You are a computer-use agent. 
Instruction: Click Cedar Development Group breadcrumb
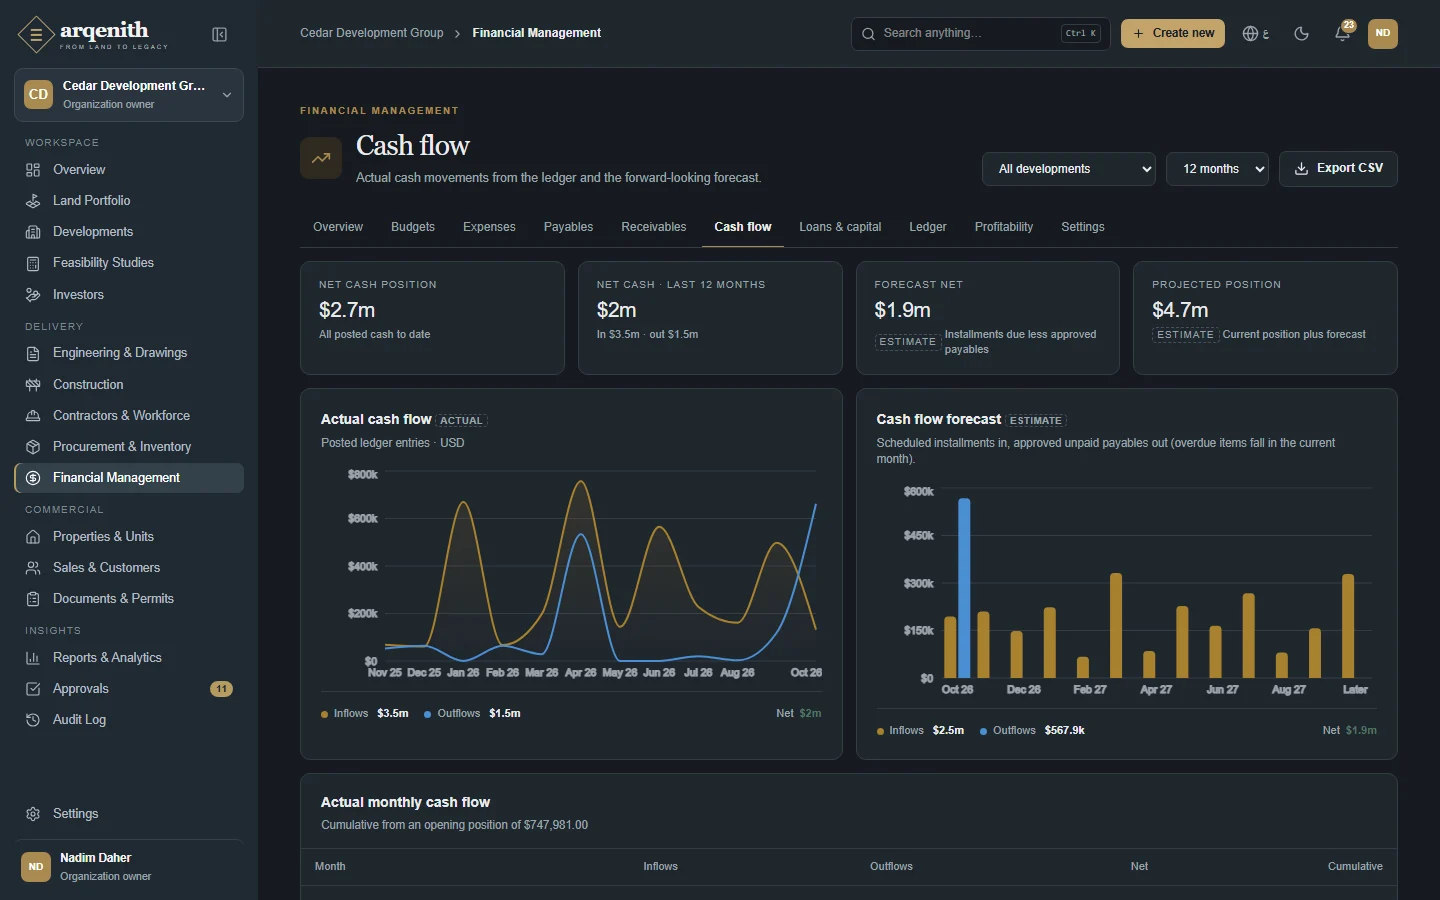point(372,33)
